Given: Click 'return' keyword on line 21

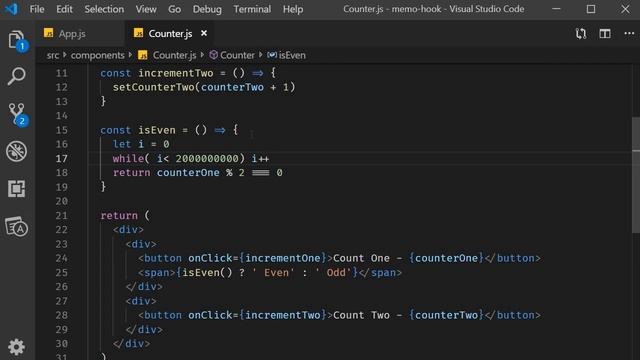Looking at the screenshot, I should pyautogui.click(x=119, y=215).
